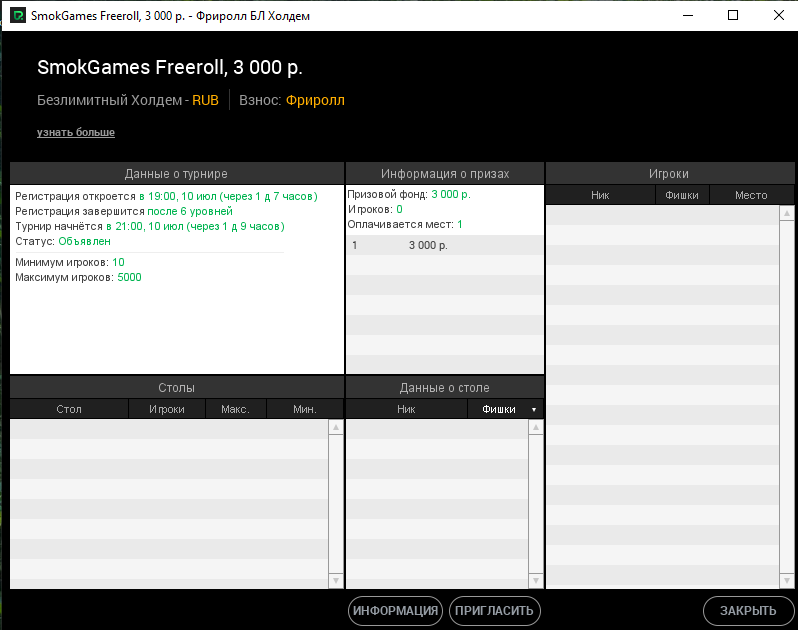Click the 'Призовой фонд: 3 000 р.' text
798x630 pixels.
point(409,194)
